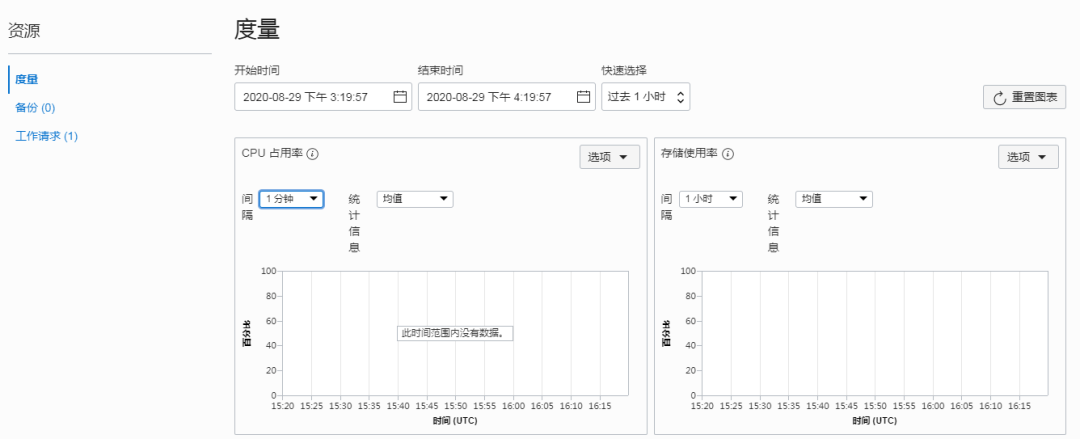Click the 重置图表 reset charts button
Viewport: 1080px width, 439px height.
click(x=1024, y=97)
